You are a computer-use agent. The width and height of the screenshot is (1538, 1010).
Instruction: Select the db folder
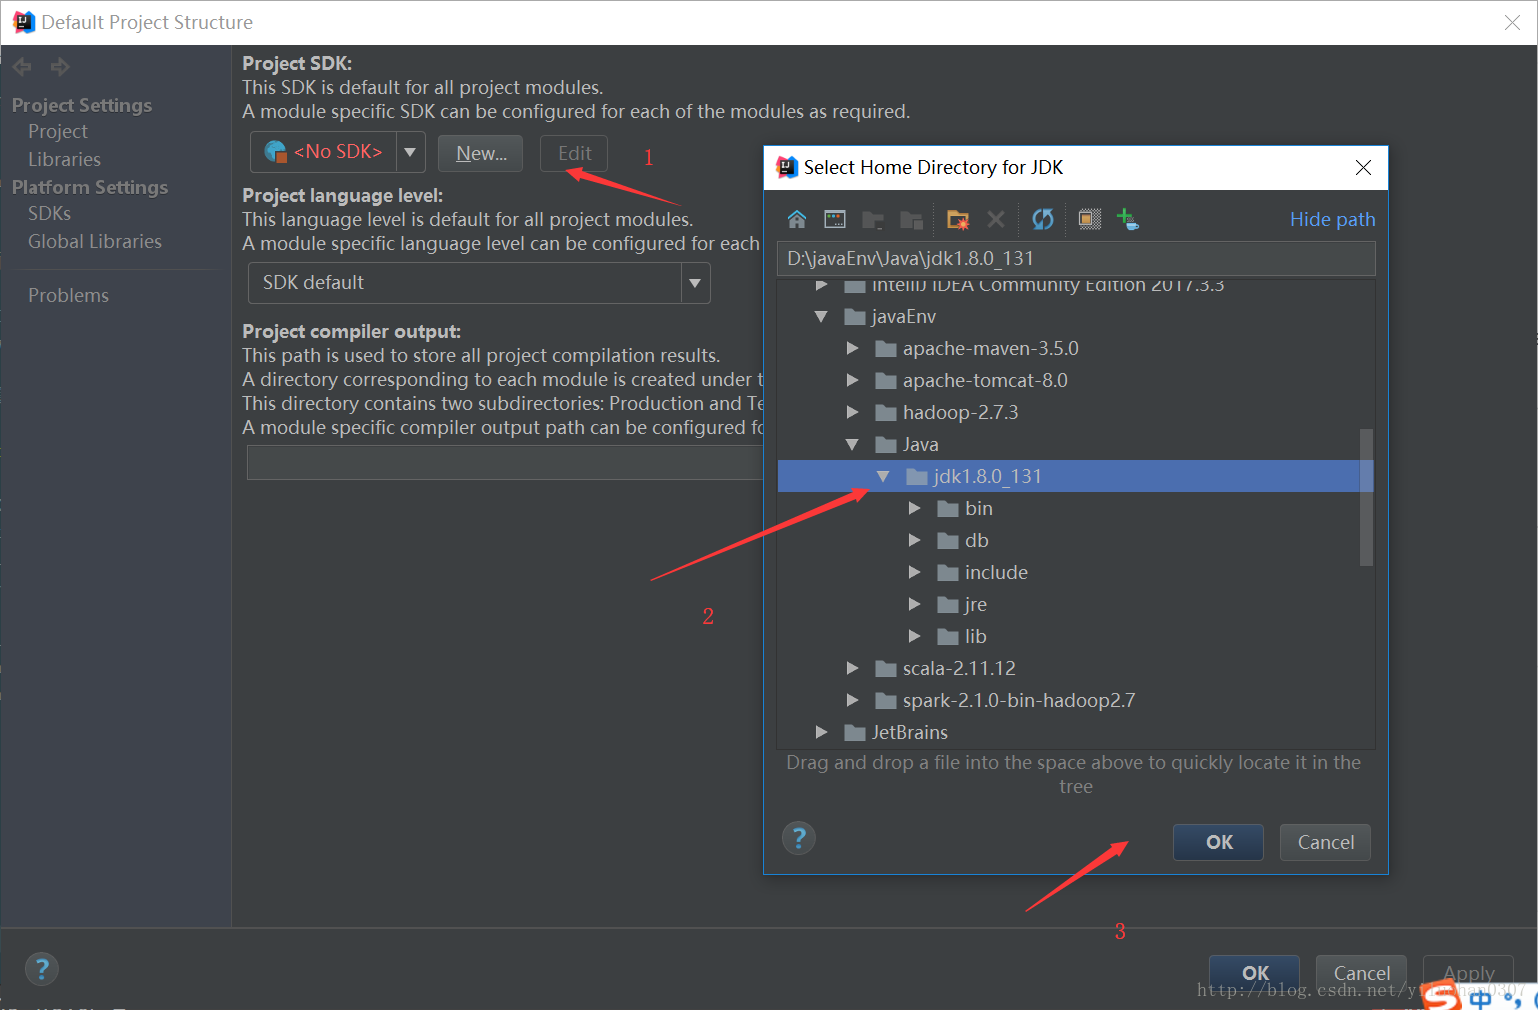coord(977,541)
